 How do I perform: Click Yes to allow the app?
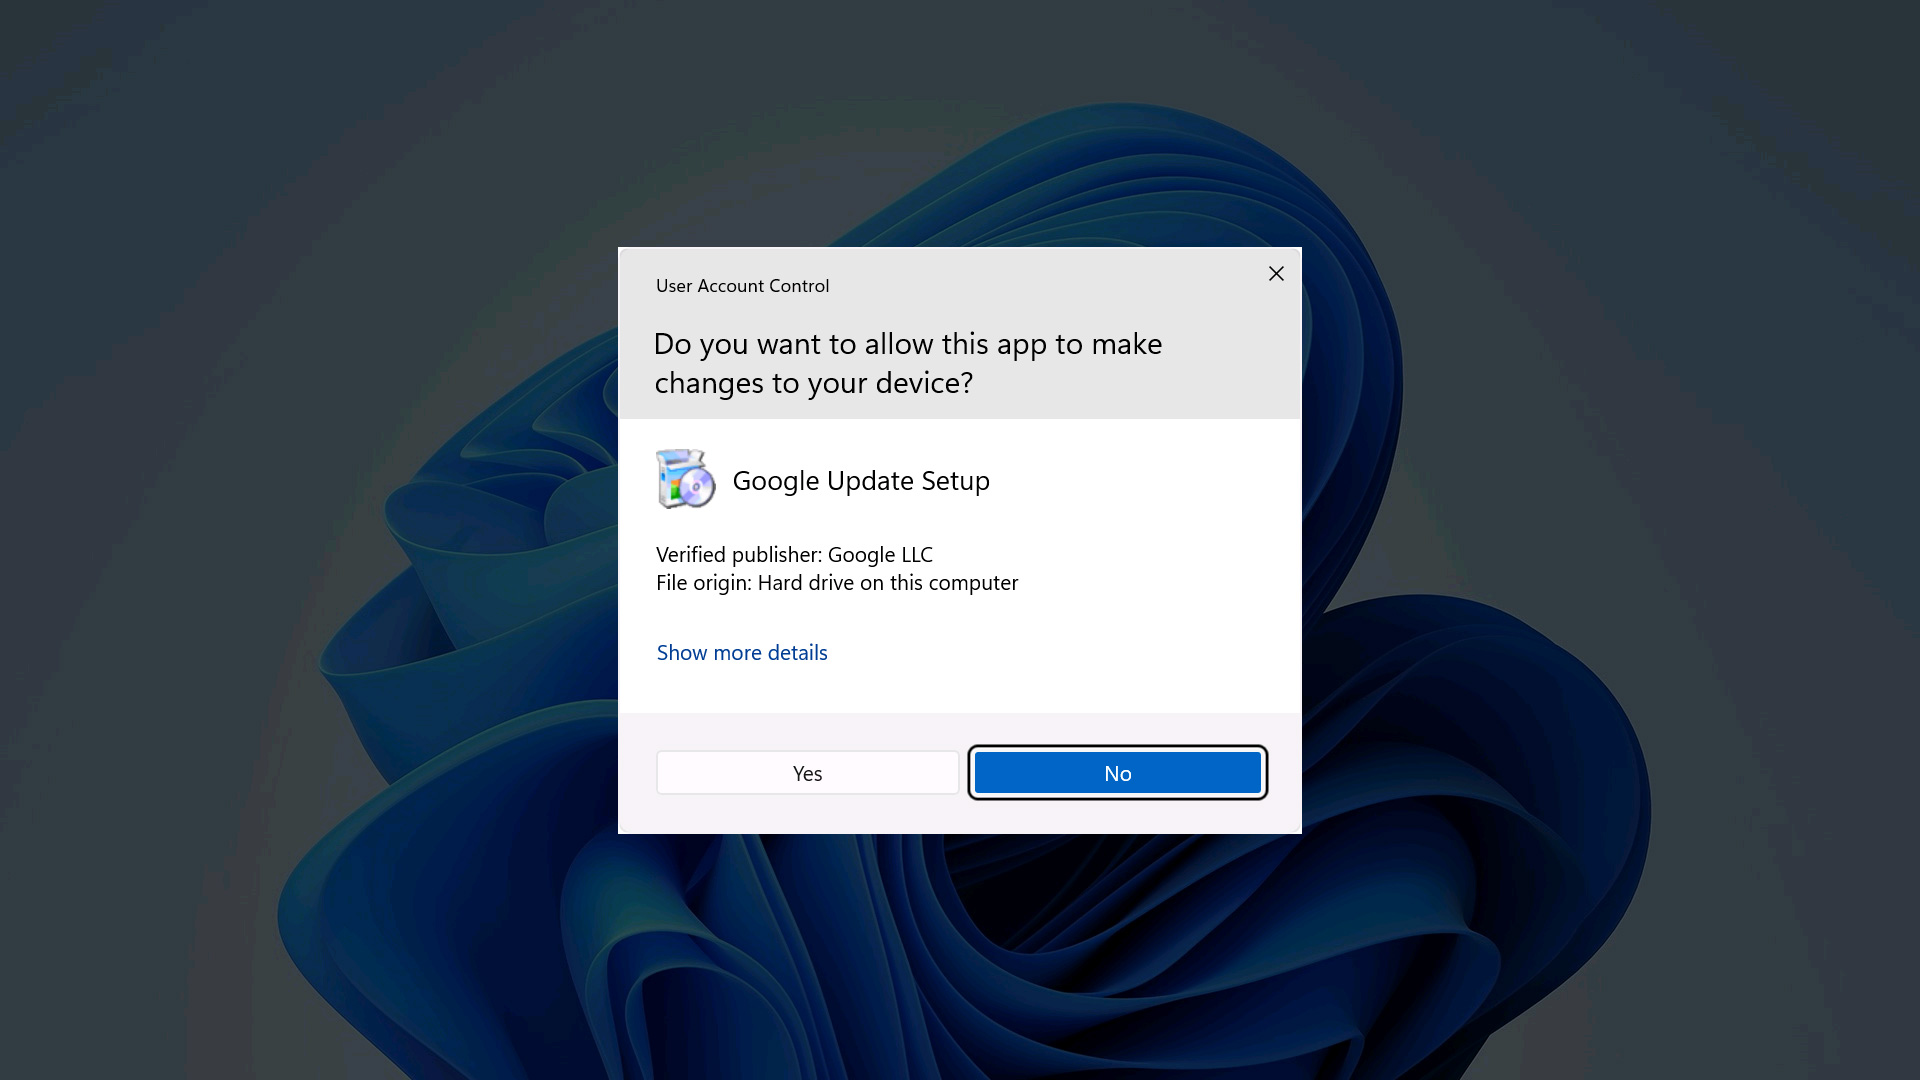(807, 773)
